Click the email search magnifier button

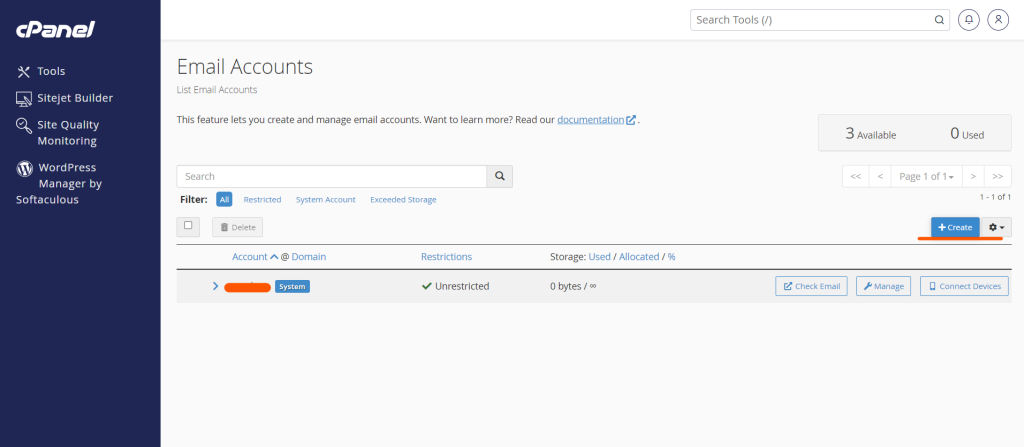point(499,177)
